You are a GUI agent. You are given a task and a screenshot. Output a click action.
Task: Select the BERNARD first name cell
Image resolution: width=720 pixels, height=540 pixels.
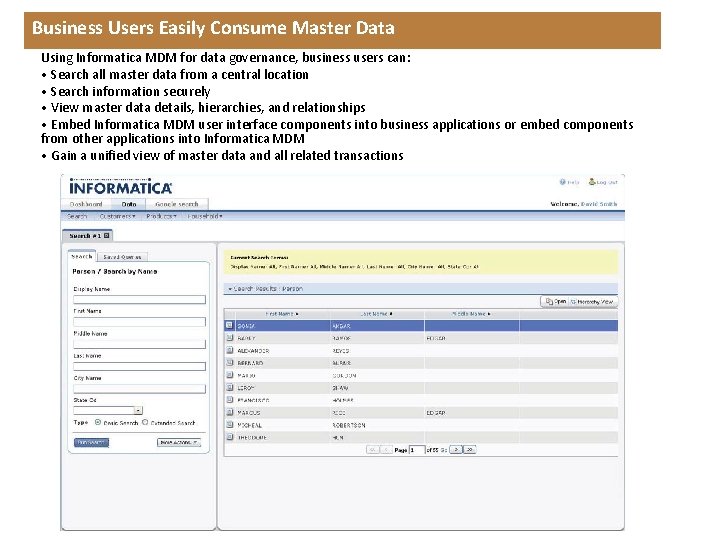click(250, 363)
